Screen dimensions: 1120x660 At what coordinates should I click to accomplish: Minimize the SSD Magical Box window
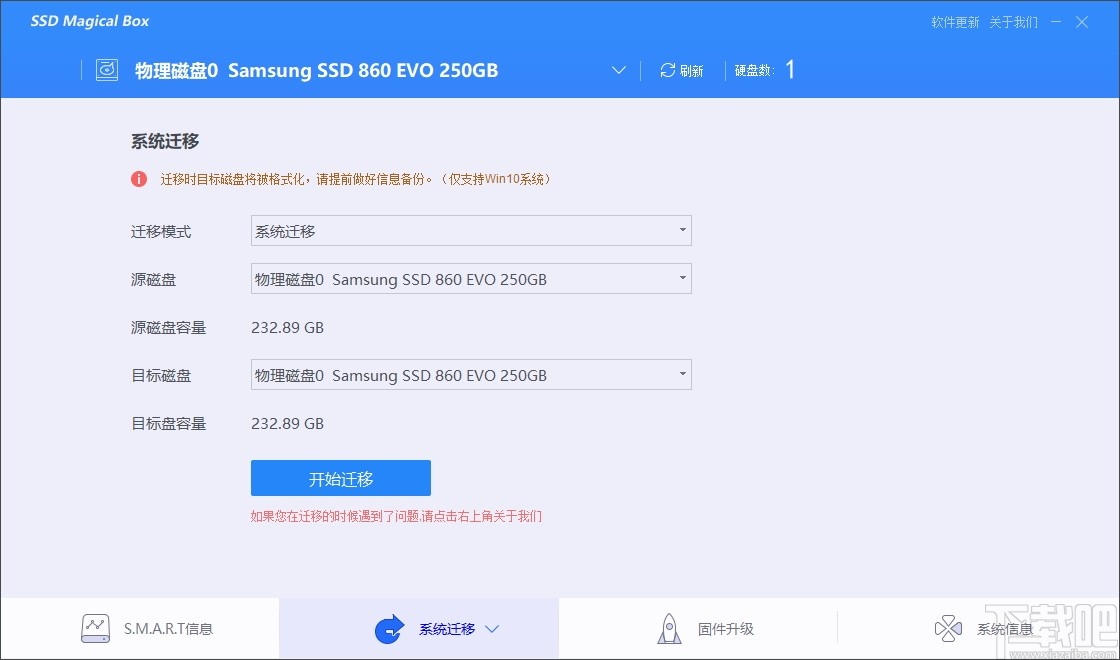tap(1056, 22)
